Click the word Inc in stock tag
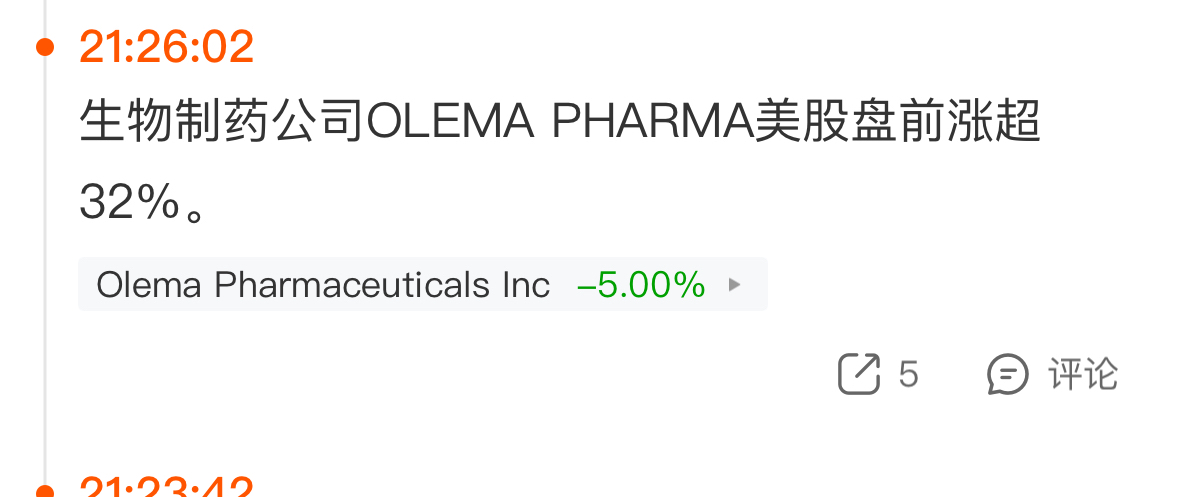 526,285
